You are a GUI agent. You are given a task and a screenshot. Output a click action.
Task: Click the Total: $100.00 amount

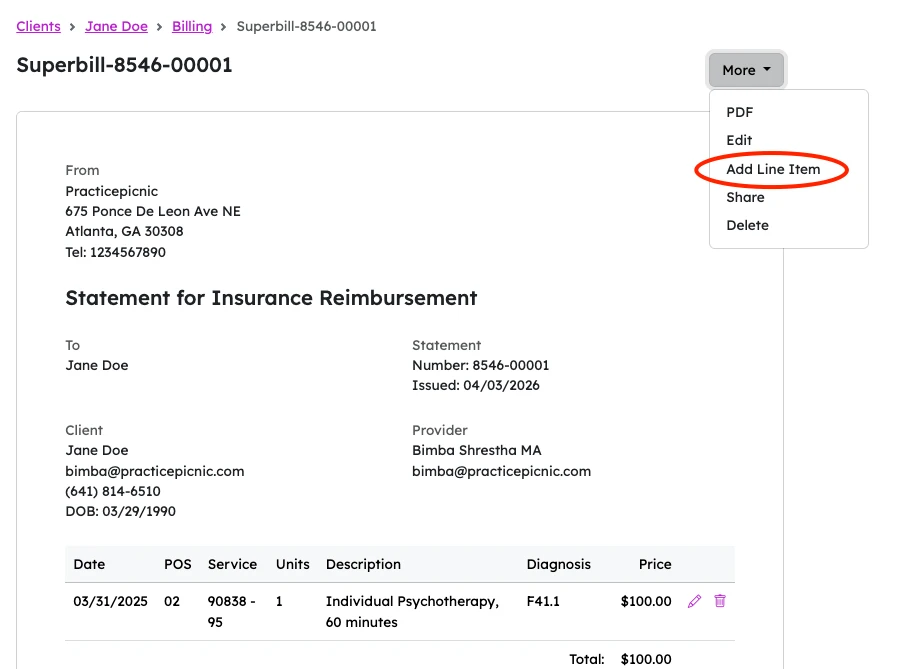(x=646, y=659)
